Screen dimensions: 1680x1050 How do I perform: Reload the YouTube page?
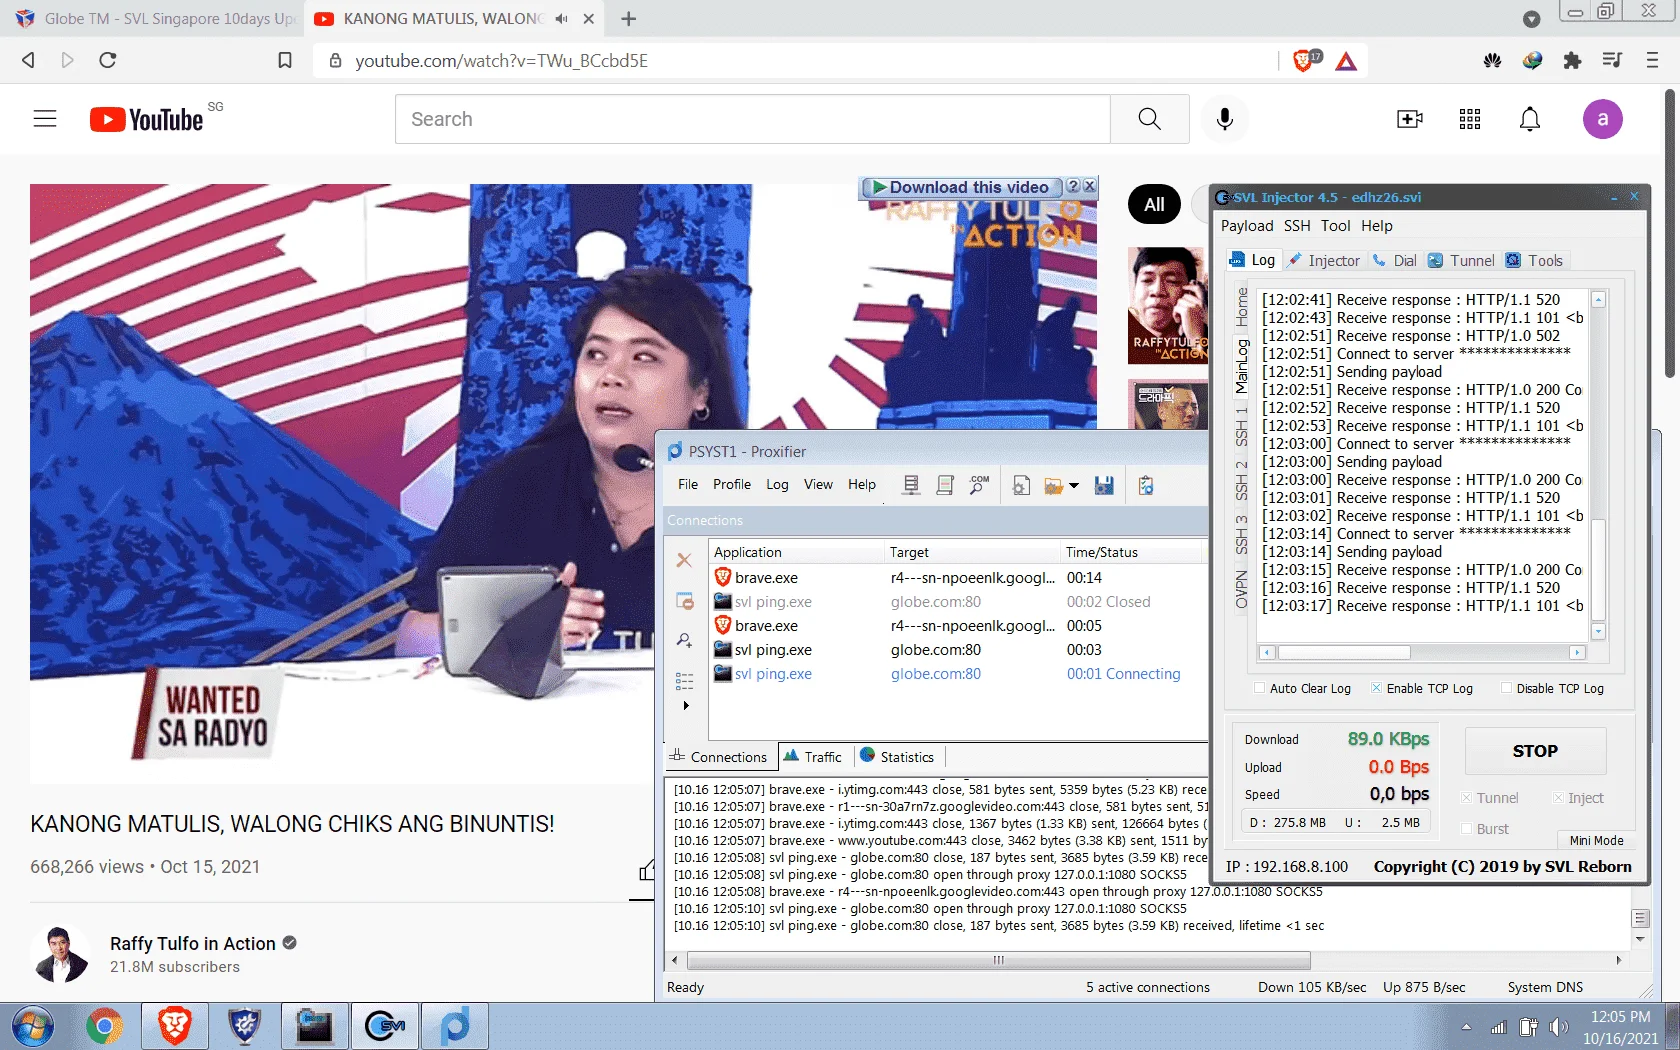108,60
